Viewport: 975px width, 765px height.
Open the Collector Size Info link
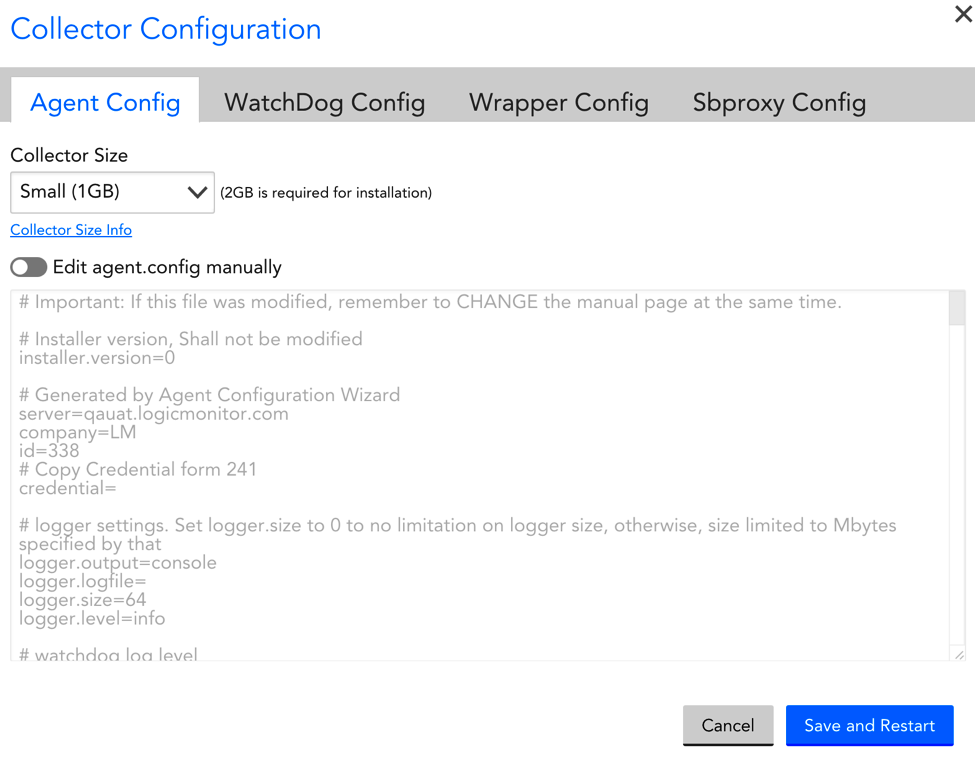point(71,230)
